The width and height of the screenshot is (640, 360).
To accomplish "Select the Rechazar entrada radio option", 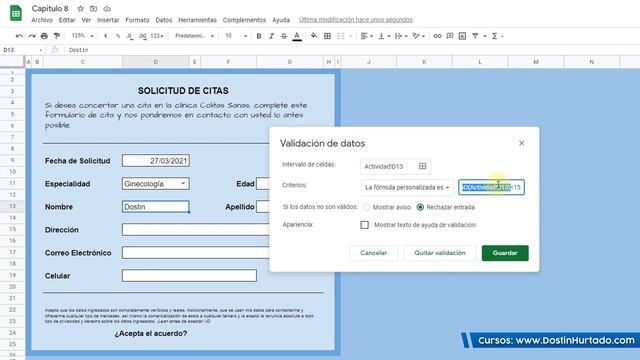I will (x=420, y=207).
